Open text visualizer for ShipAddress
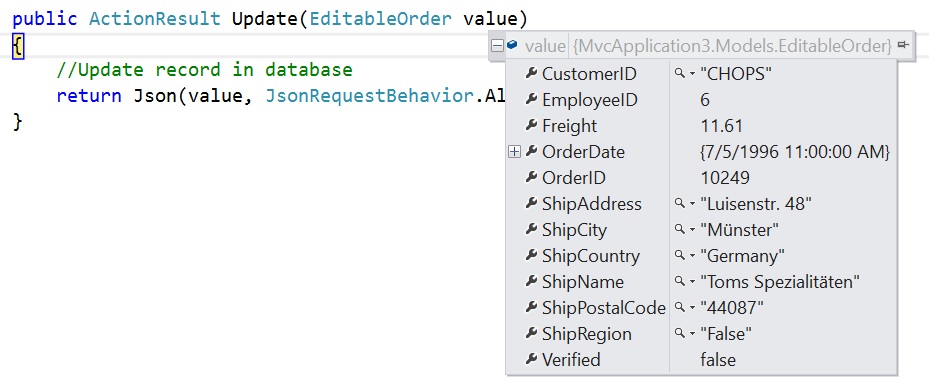The image size is (929, 391). tap(680, 204)
